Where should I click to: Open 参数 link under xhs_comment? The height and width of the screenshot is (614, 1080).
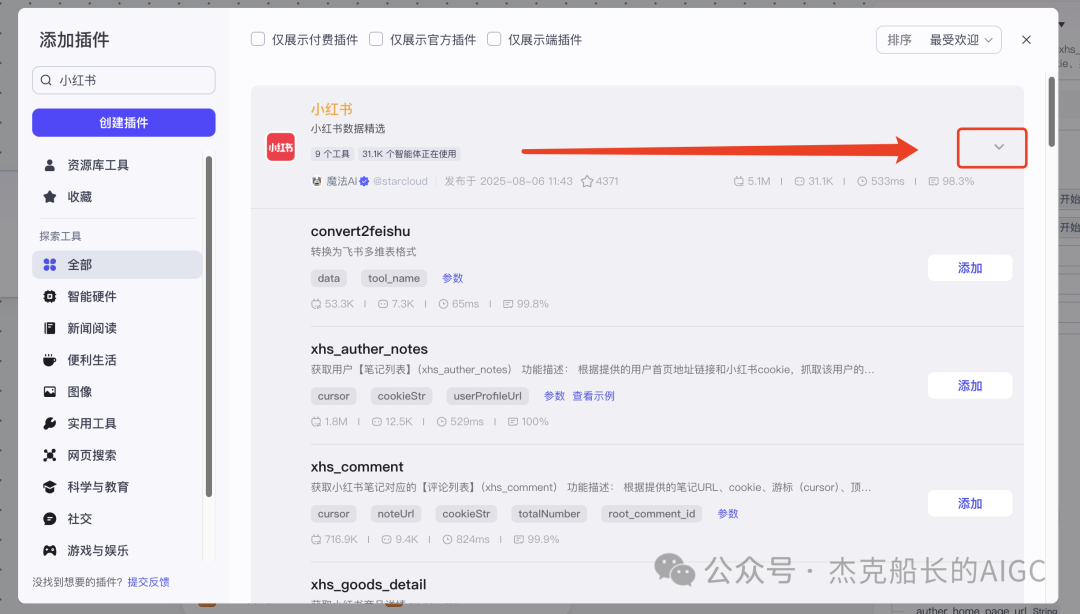[x=728, y=514]
